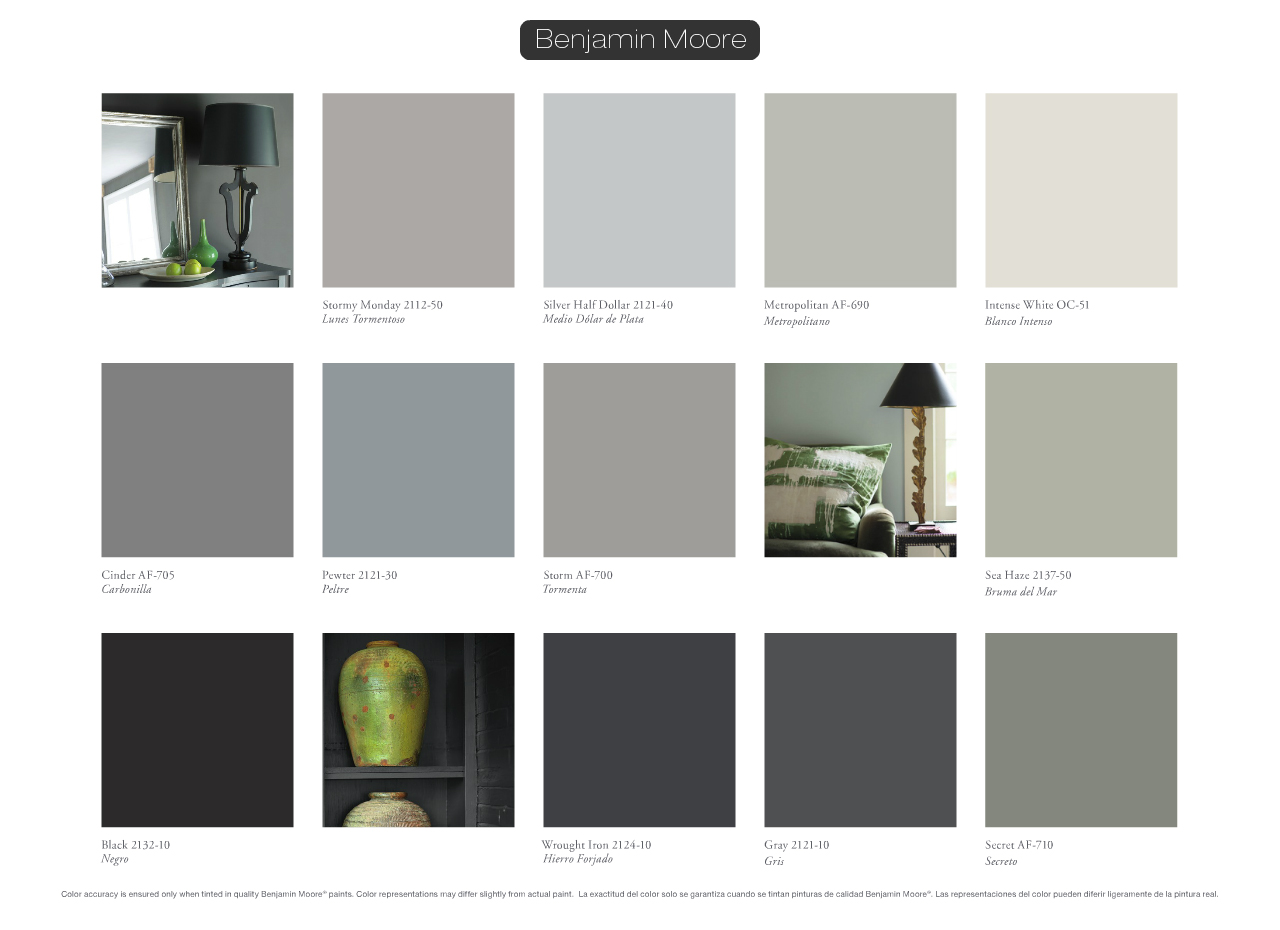Open the green ceramic vase photo

point(418,730)
